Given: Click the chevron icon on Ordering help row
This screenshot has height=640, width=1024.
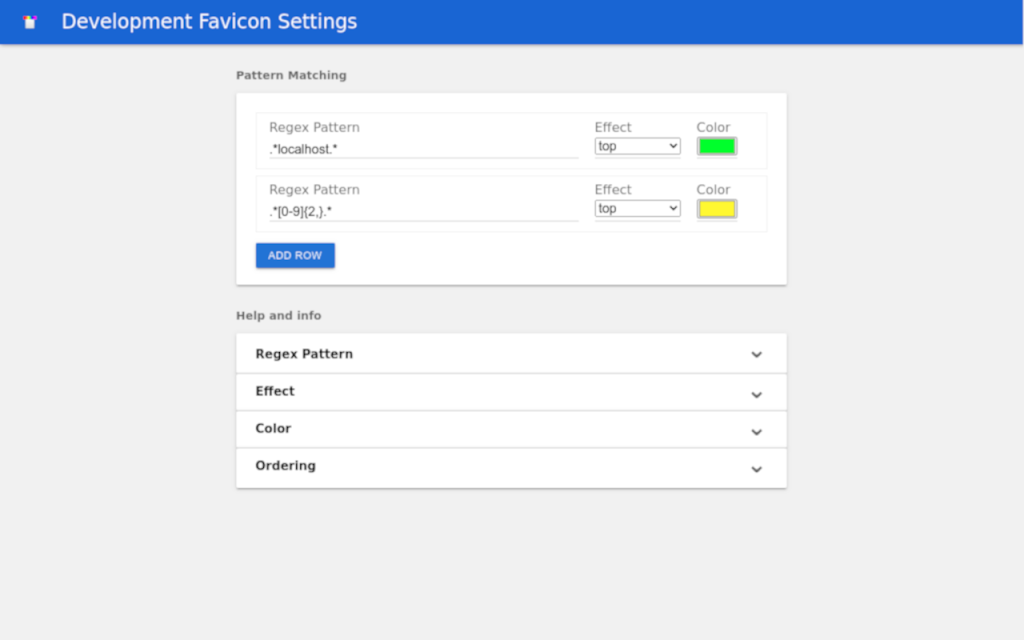Looking at the screenshot, I should pyautogui.click(x=756, y=469).
